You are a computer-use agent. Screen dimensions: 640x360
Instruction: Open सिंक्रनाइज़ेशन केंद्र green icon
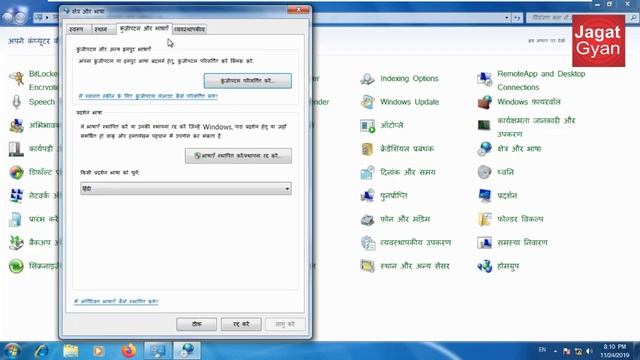tap(16, 266)
